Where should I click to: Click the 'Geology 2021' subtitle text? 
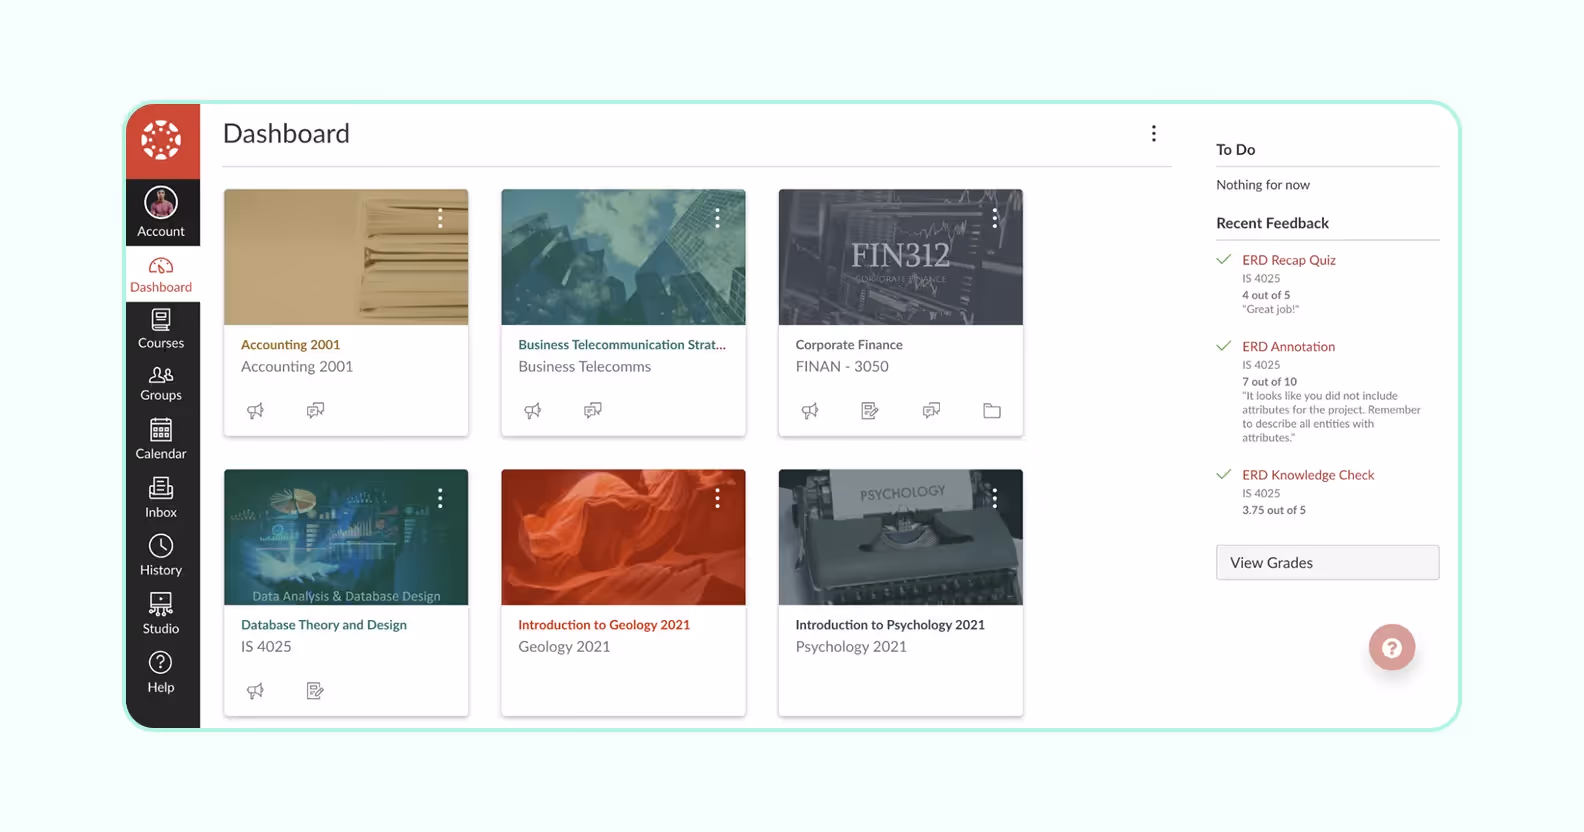click(x=564, y=646)
